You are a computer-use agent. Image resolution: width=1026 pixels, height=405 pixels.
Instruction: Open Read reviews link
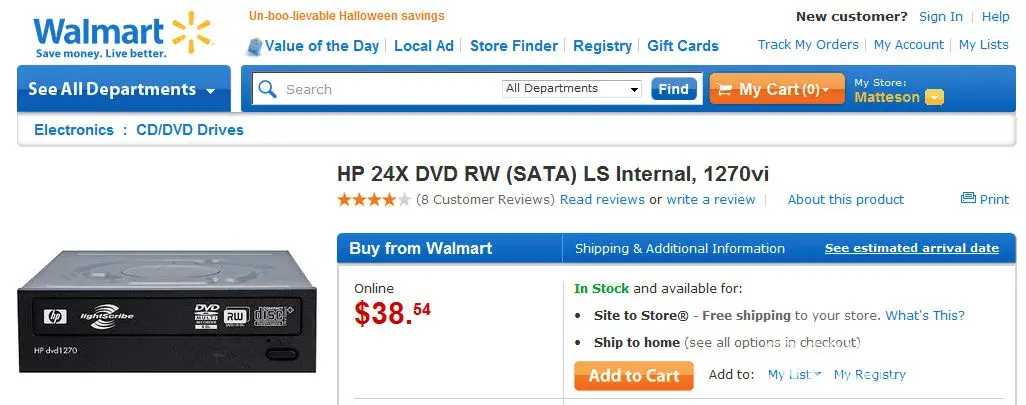click(x=602, y=199)
